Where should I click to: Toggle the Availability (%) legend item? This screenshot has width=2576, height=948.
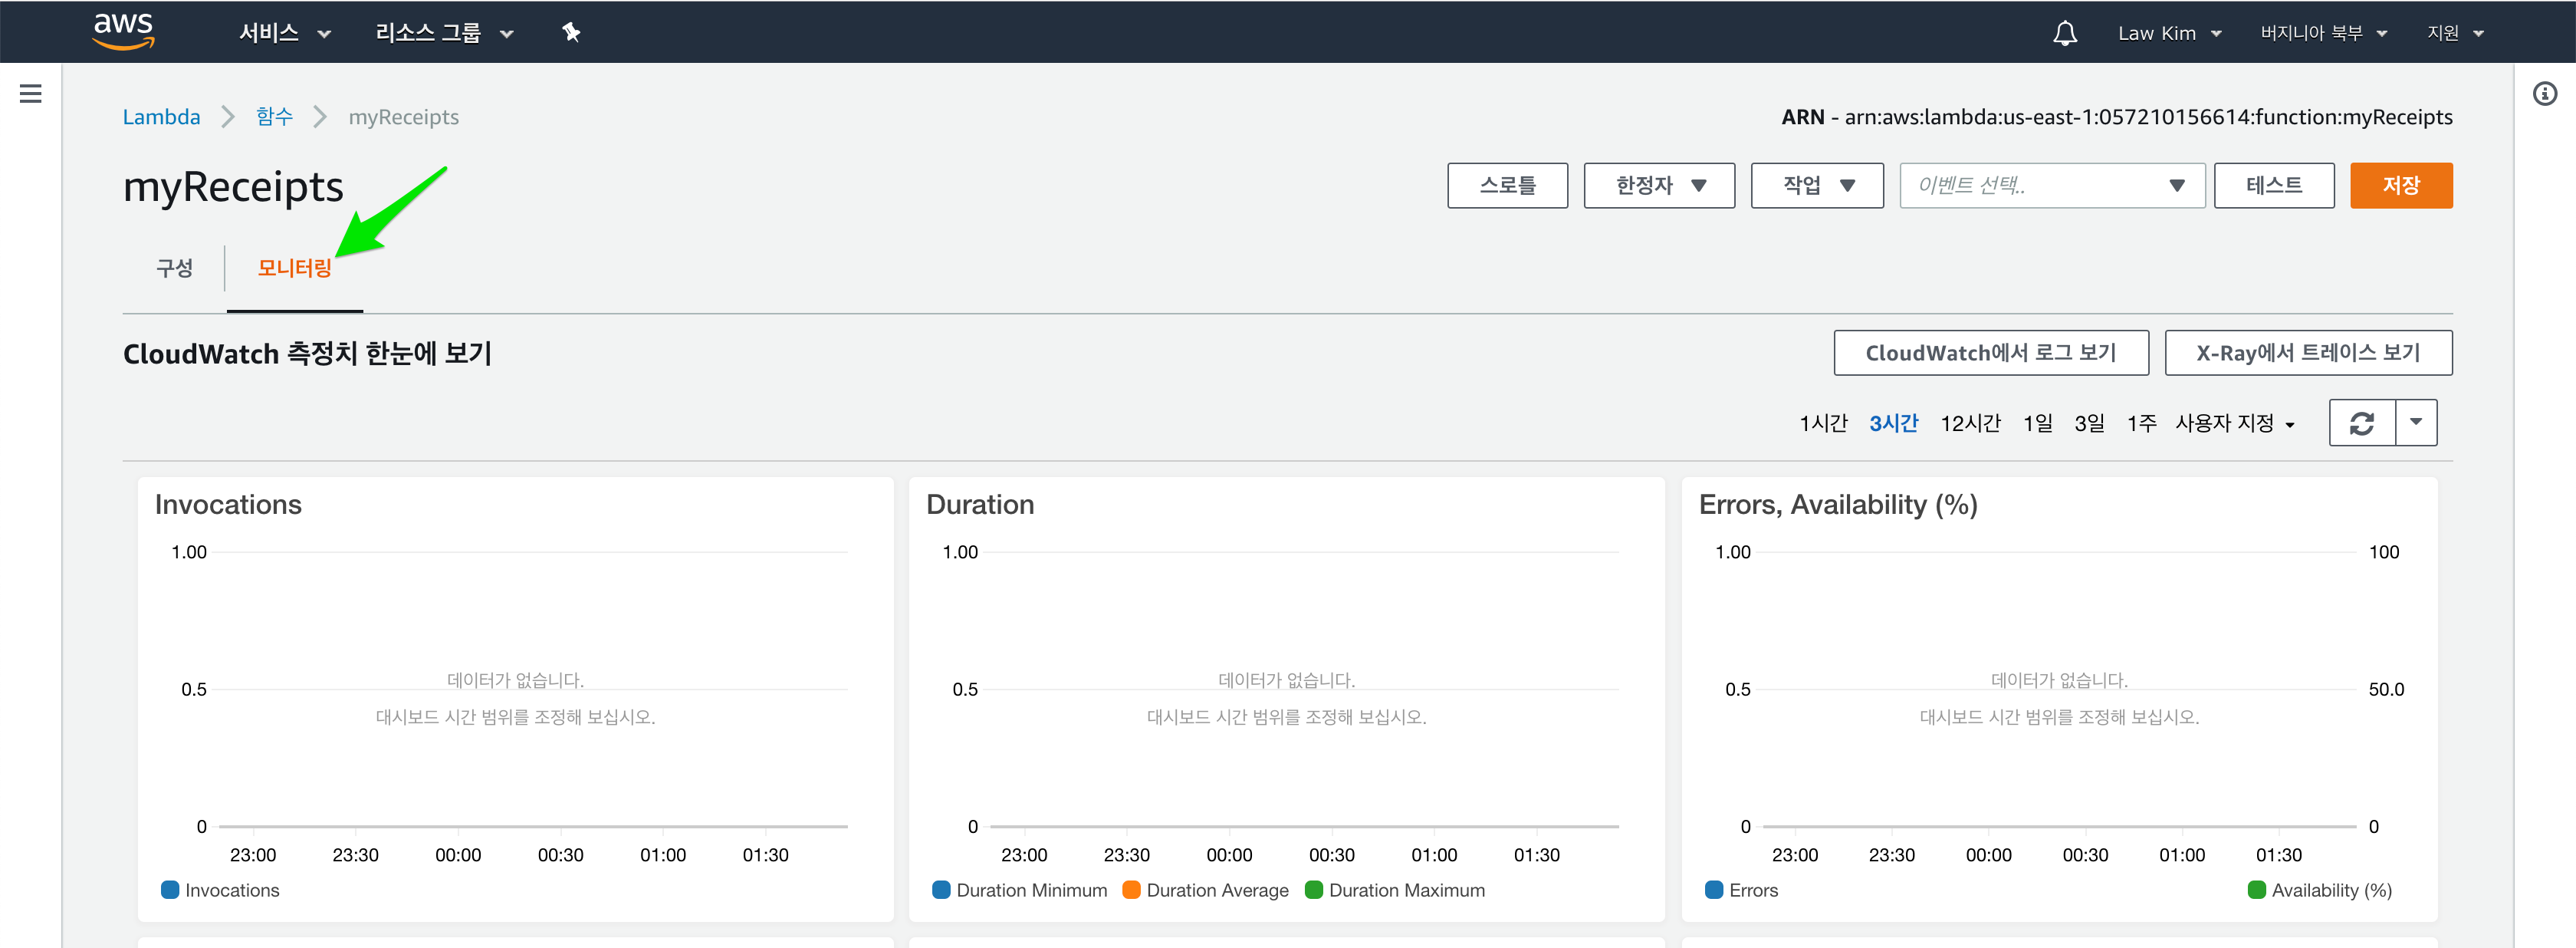click(x=2319, y=889)
